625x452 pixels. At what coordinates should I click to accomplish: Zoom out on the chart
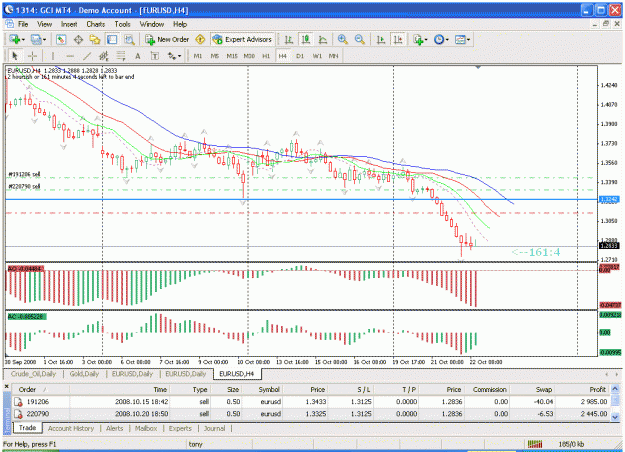tap(360, 39)
